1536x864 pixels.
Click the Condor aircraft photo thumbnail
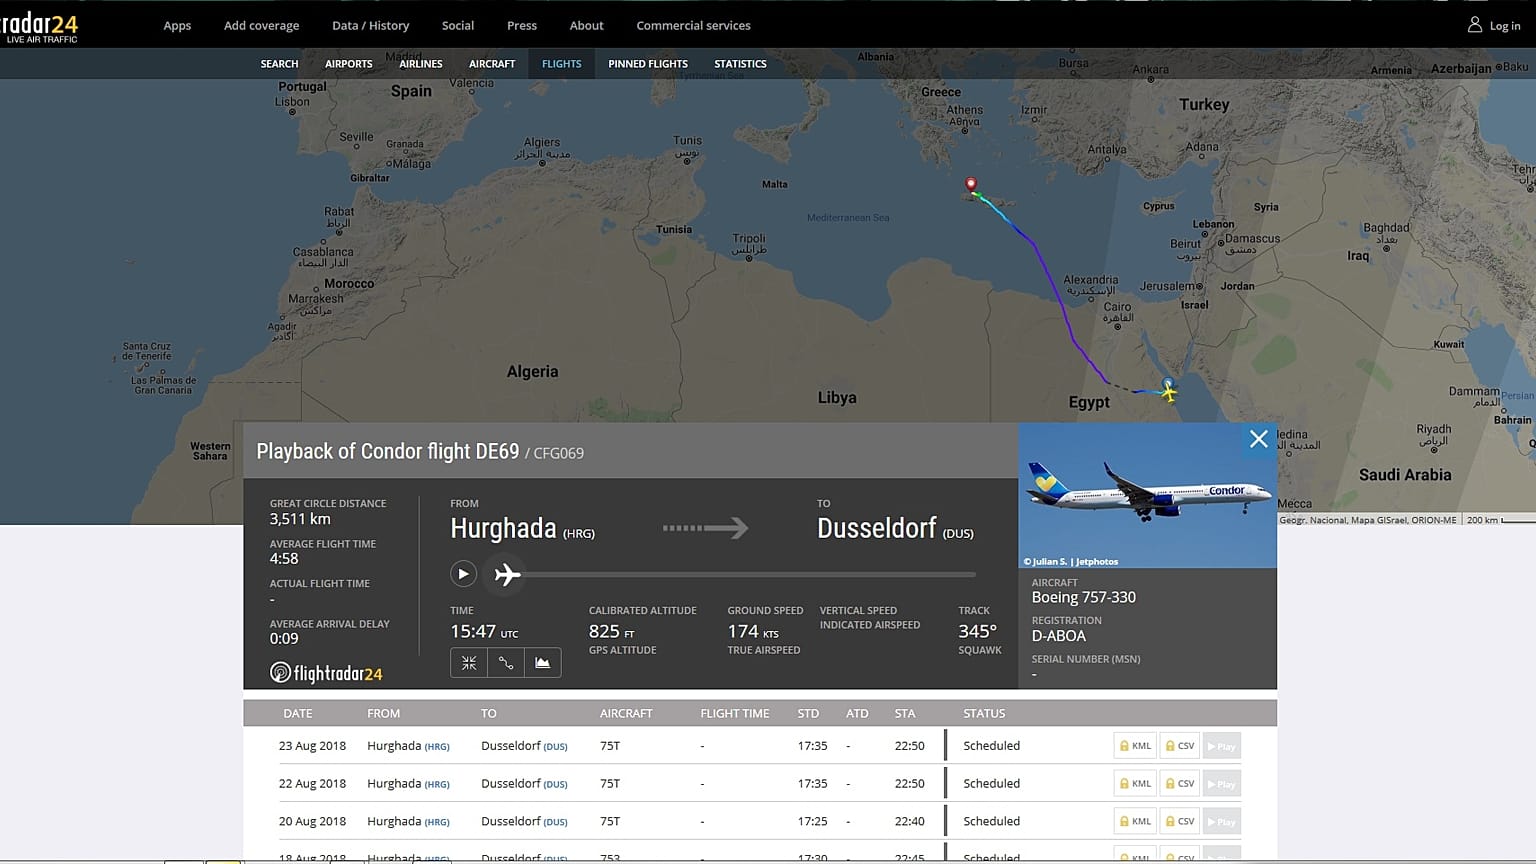(x=1147, y=495)
